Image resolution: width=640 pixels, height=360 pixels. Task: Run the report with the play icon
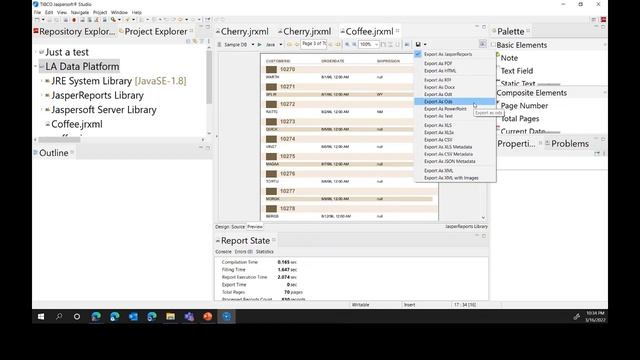point(259,44)
